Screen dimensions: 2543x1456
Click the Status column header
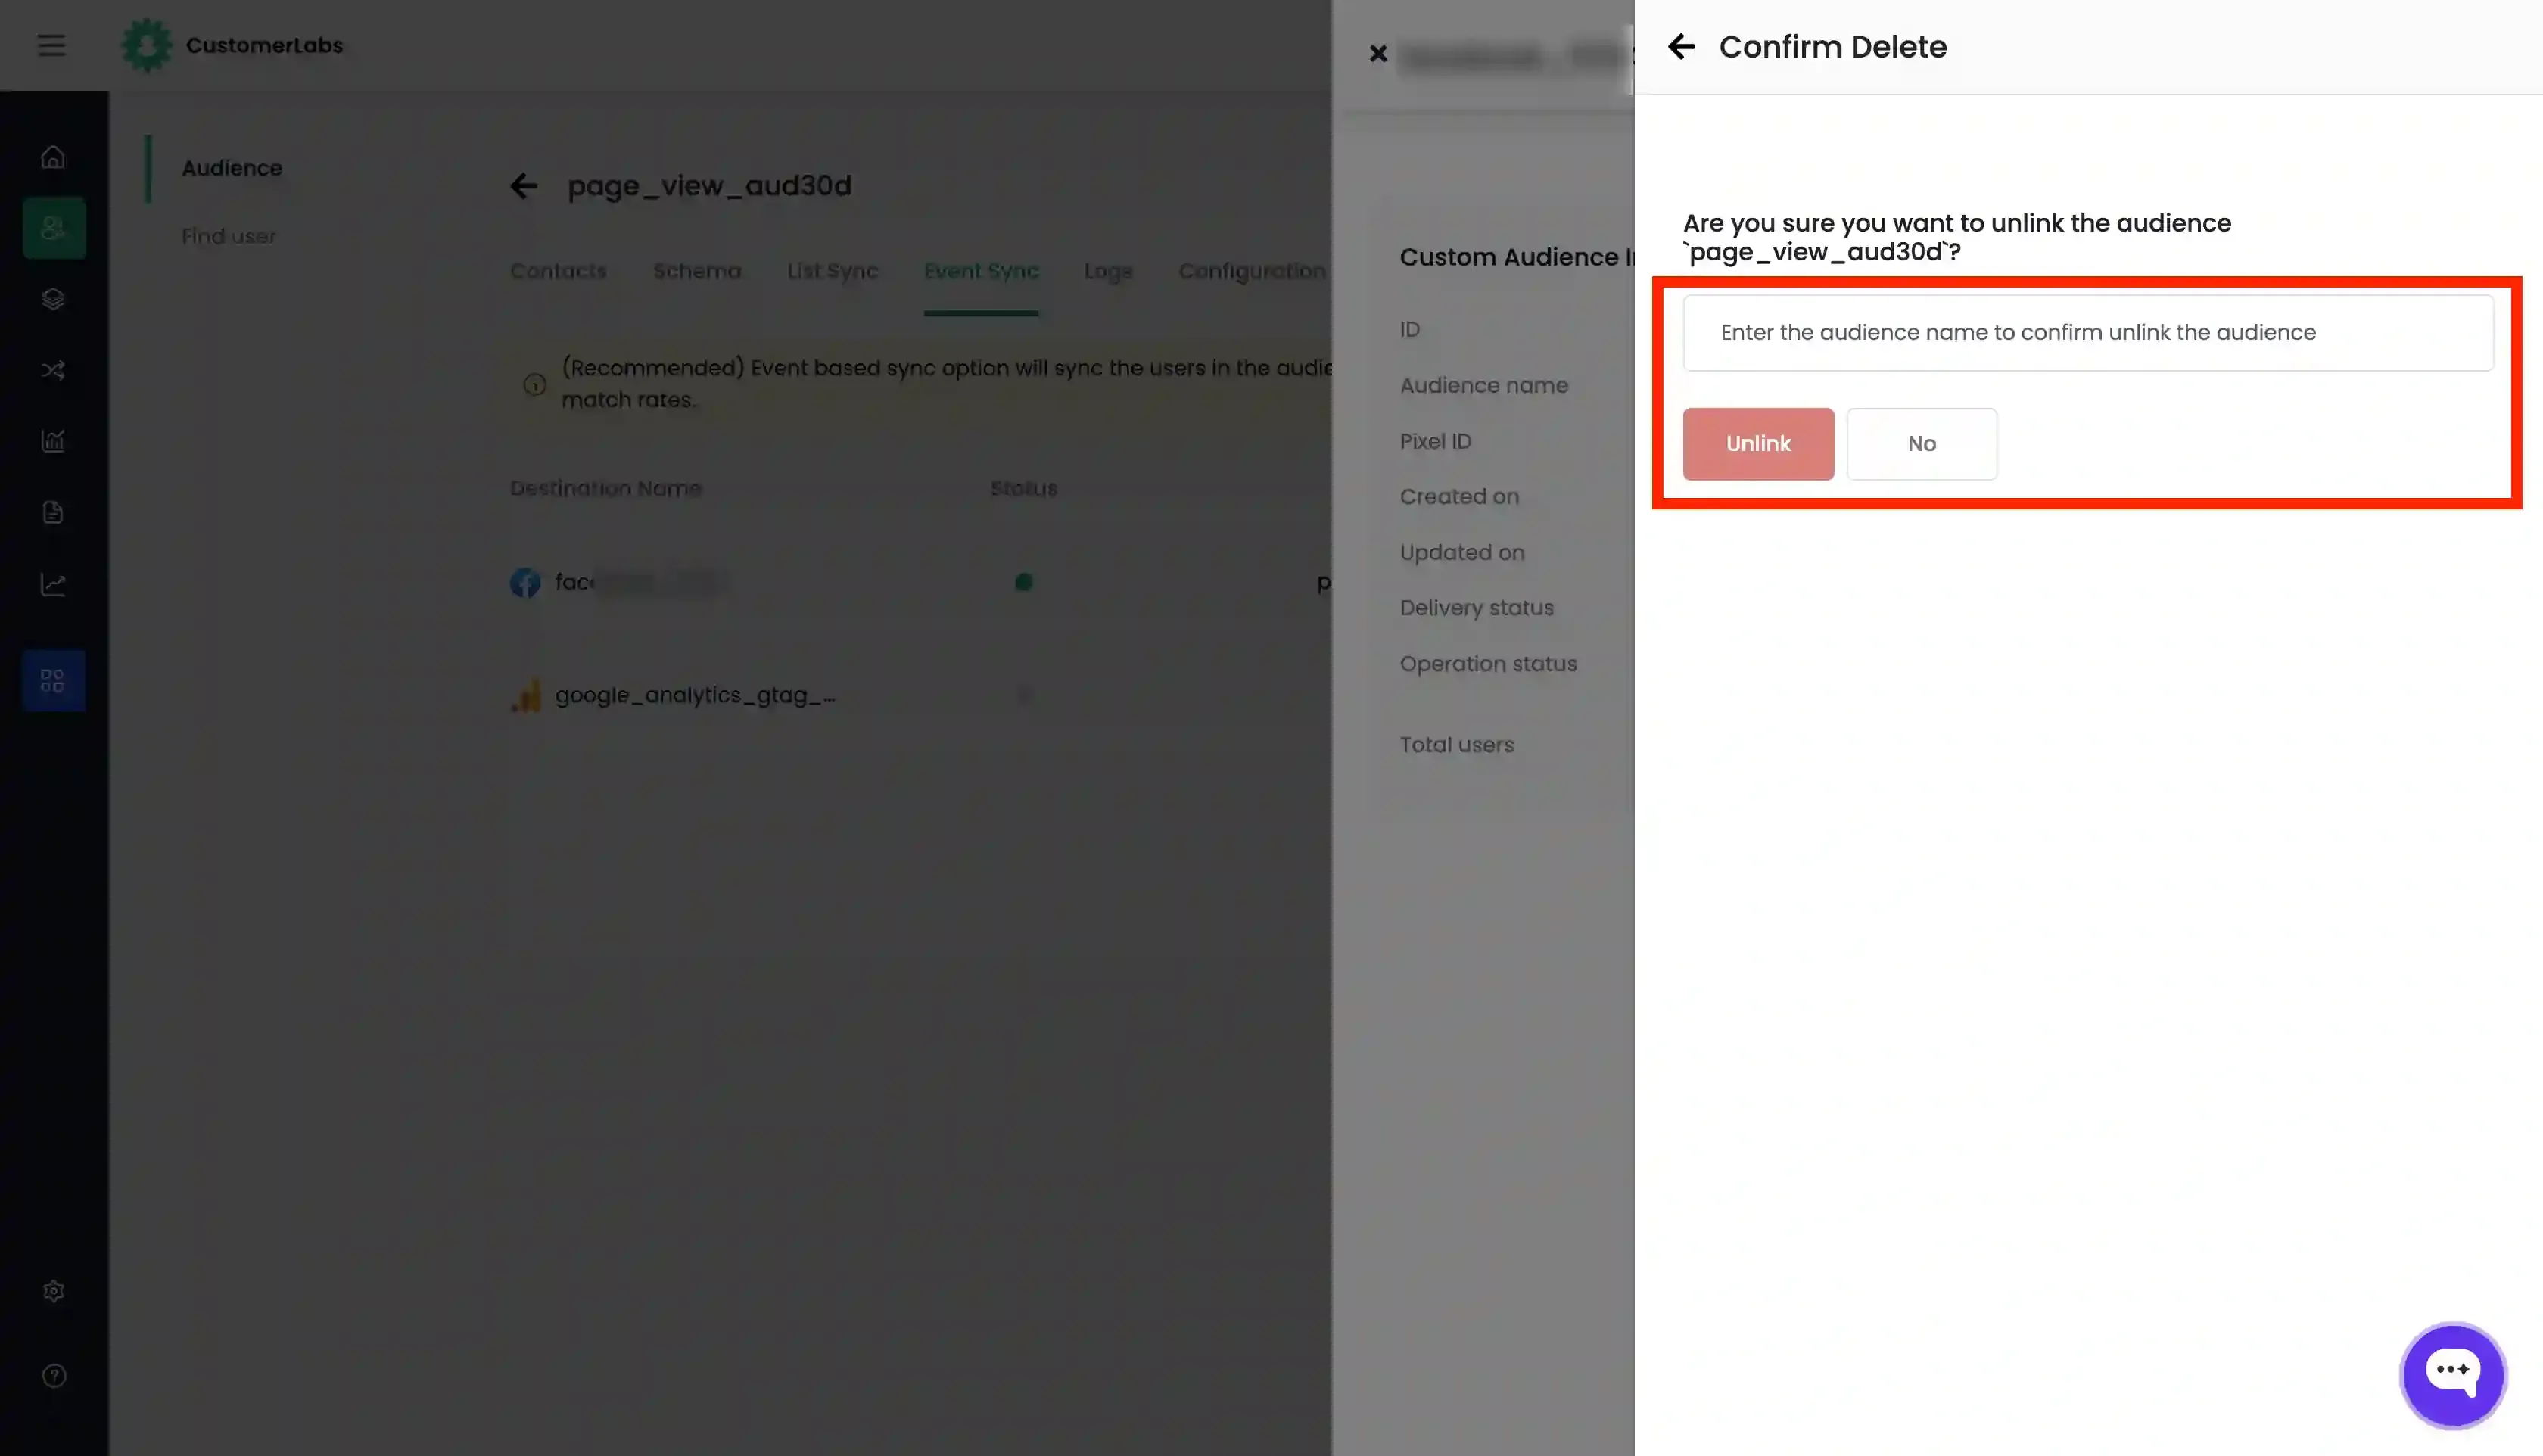(1023, 489)
